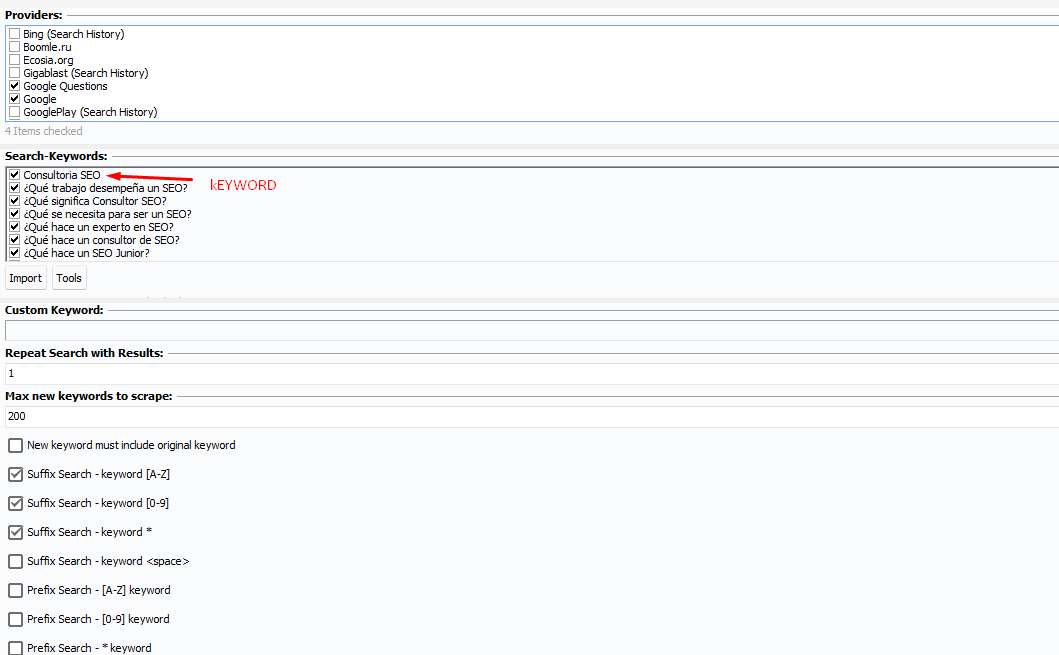Check the Bing (Search History) provider

click(x=14, y=34)
